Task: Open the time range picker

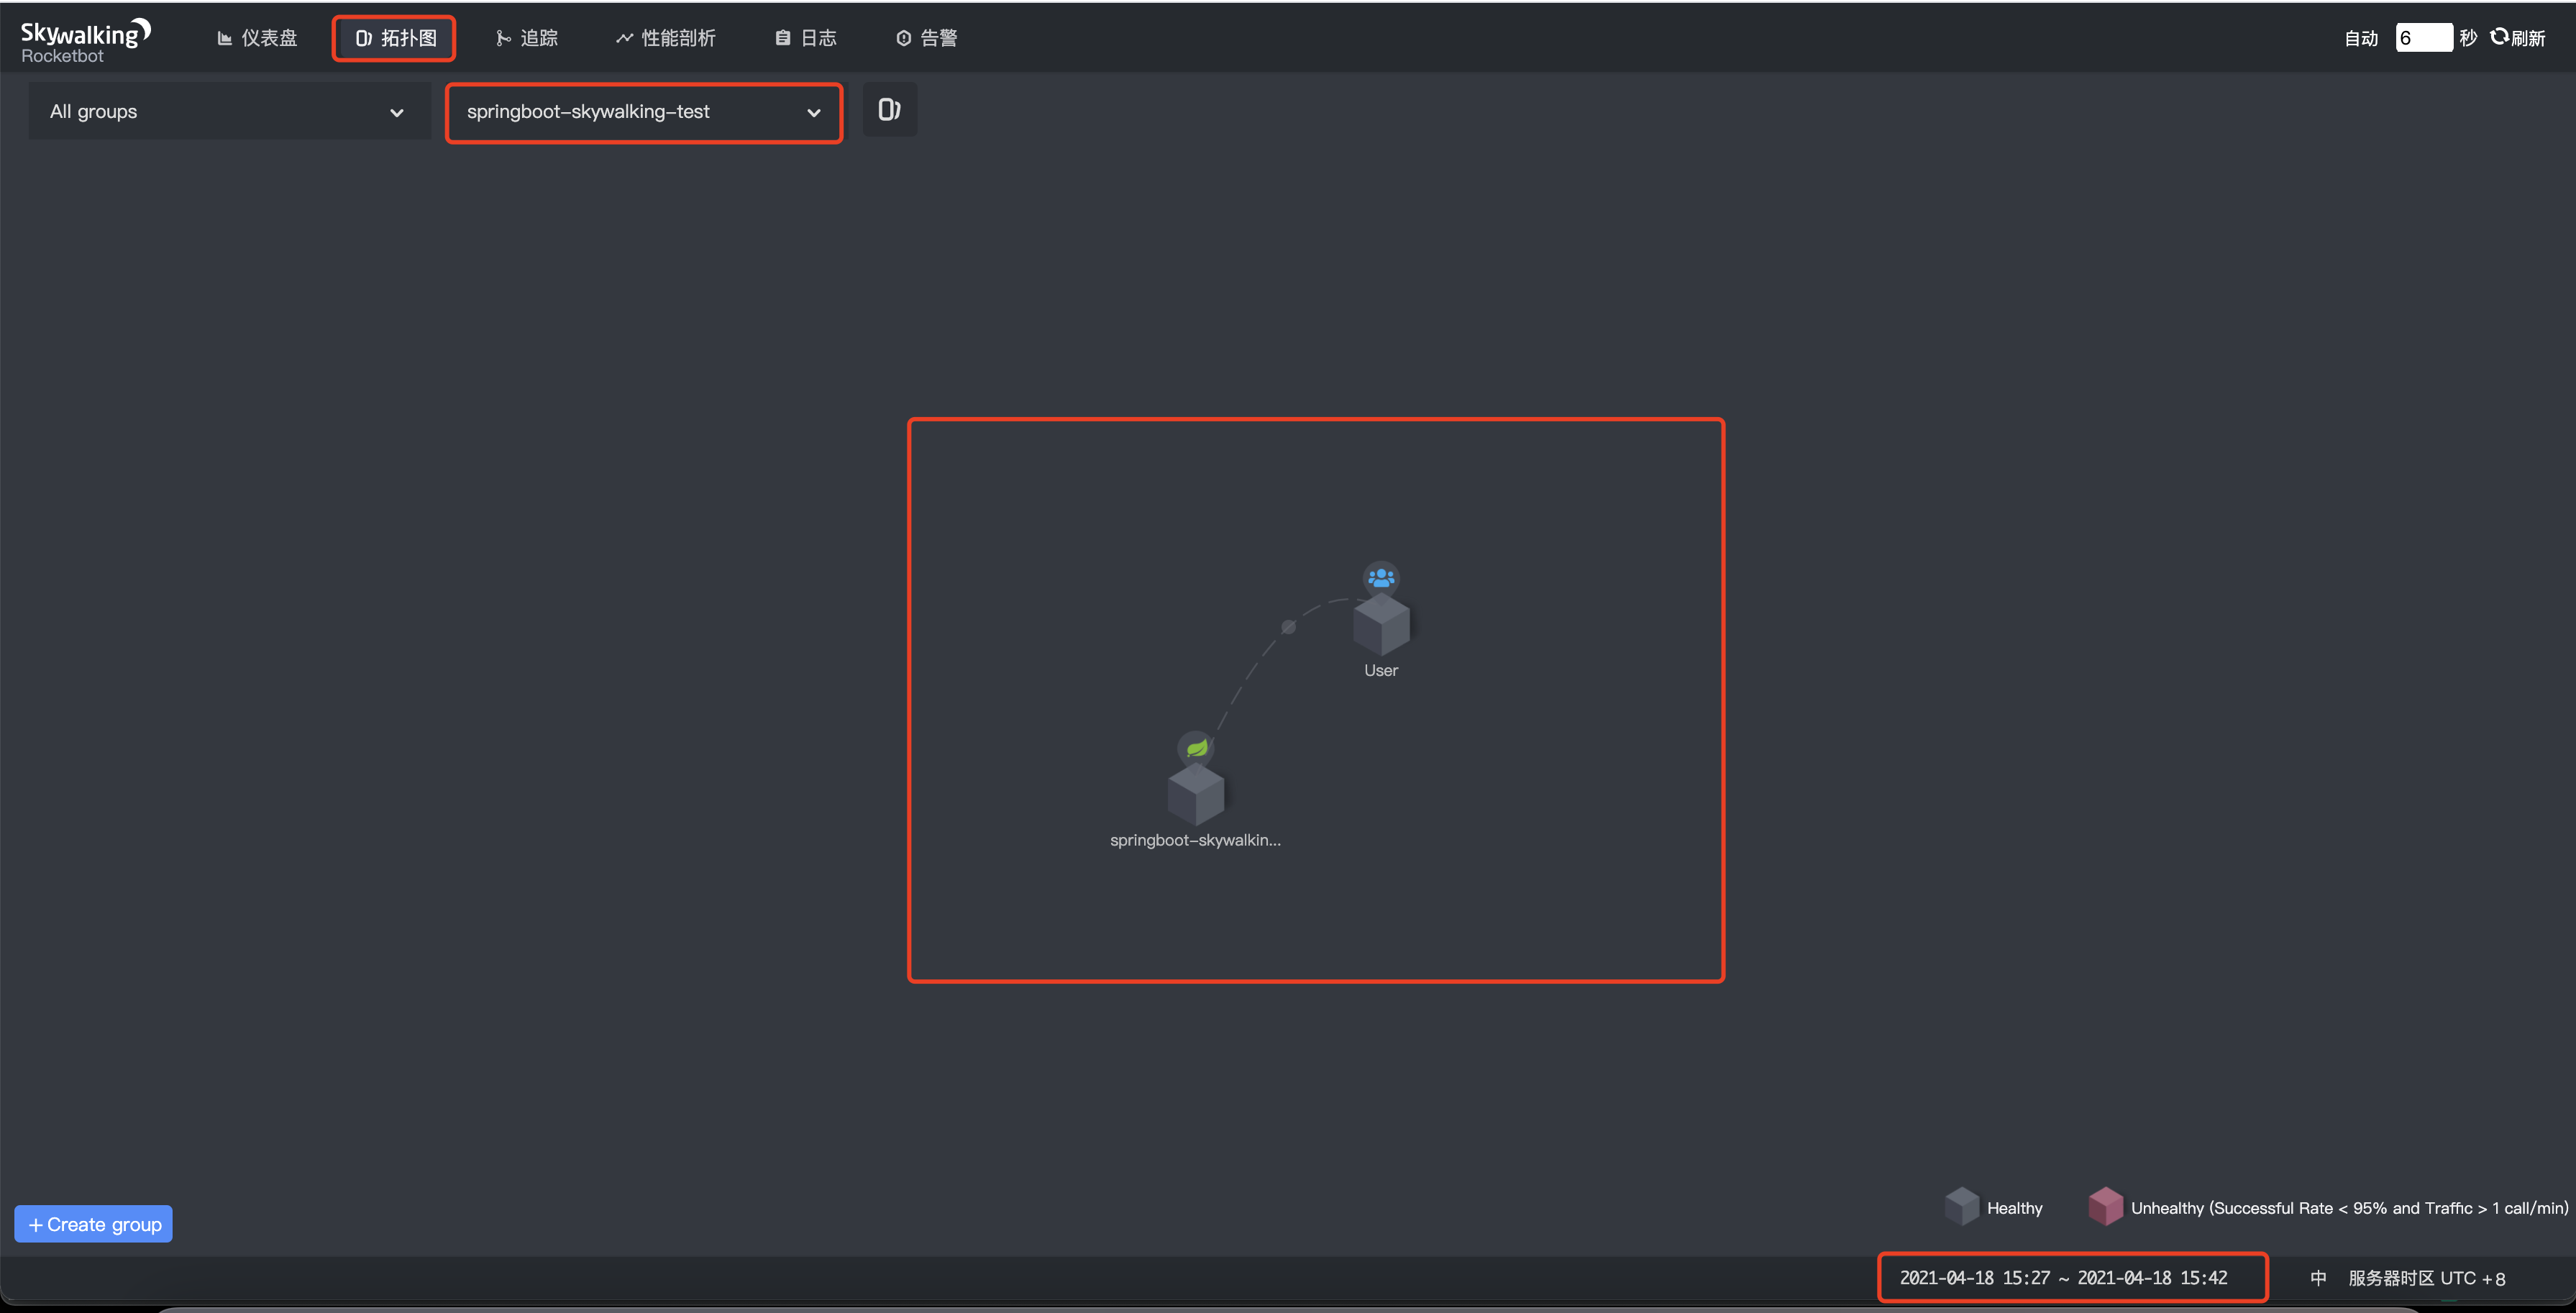Action: [2063, 1278]
